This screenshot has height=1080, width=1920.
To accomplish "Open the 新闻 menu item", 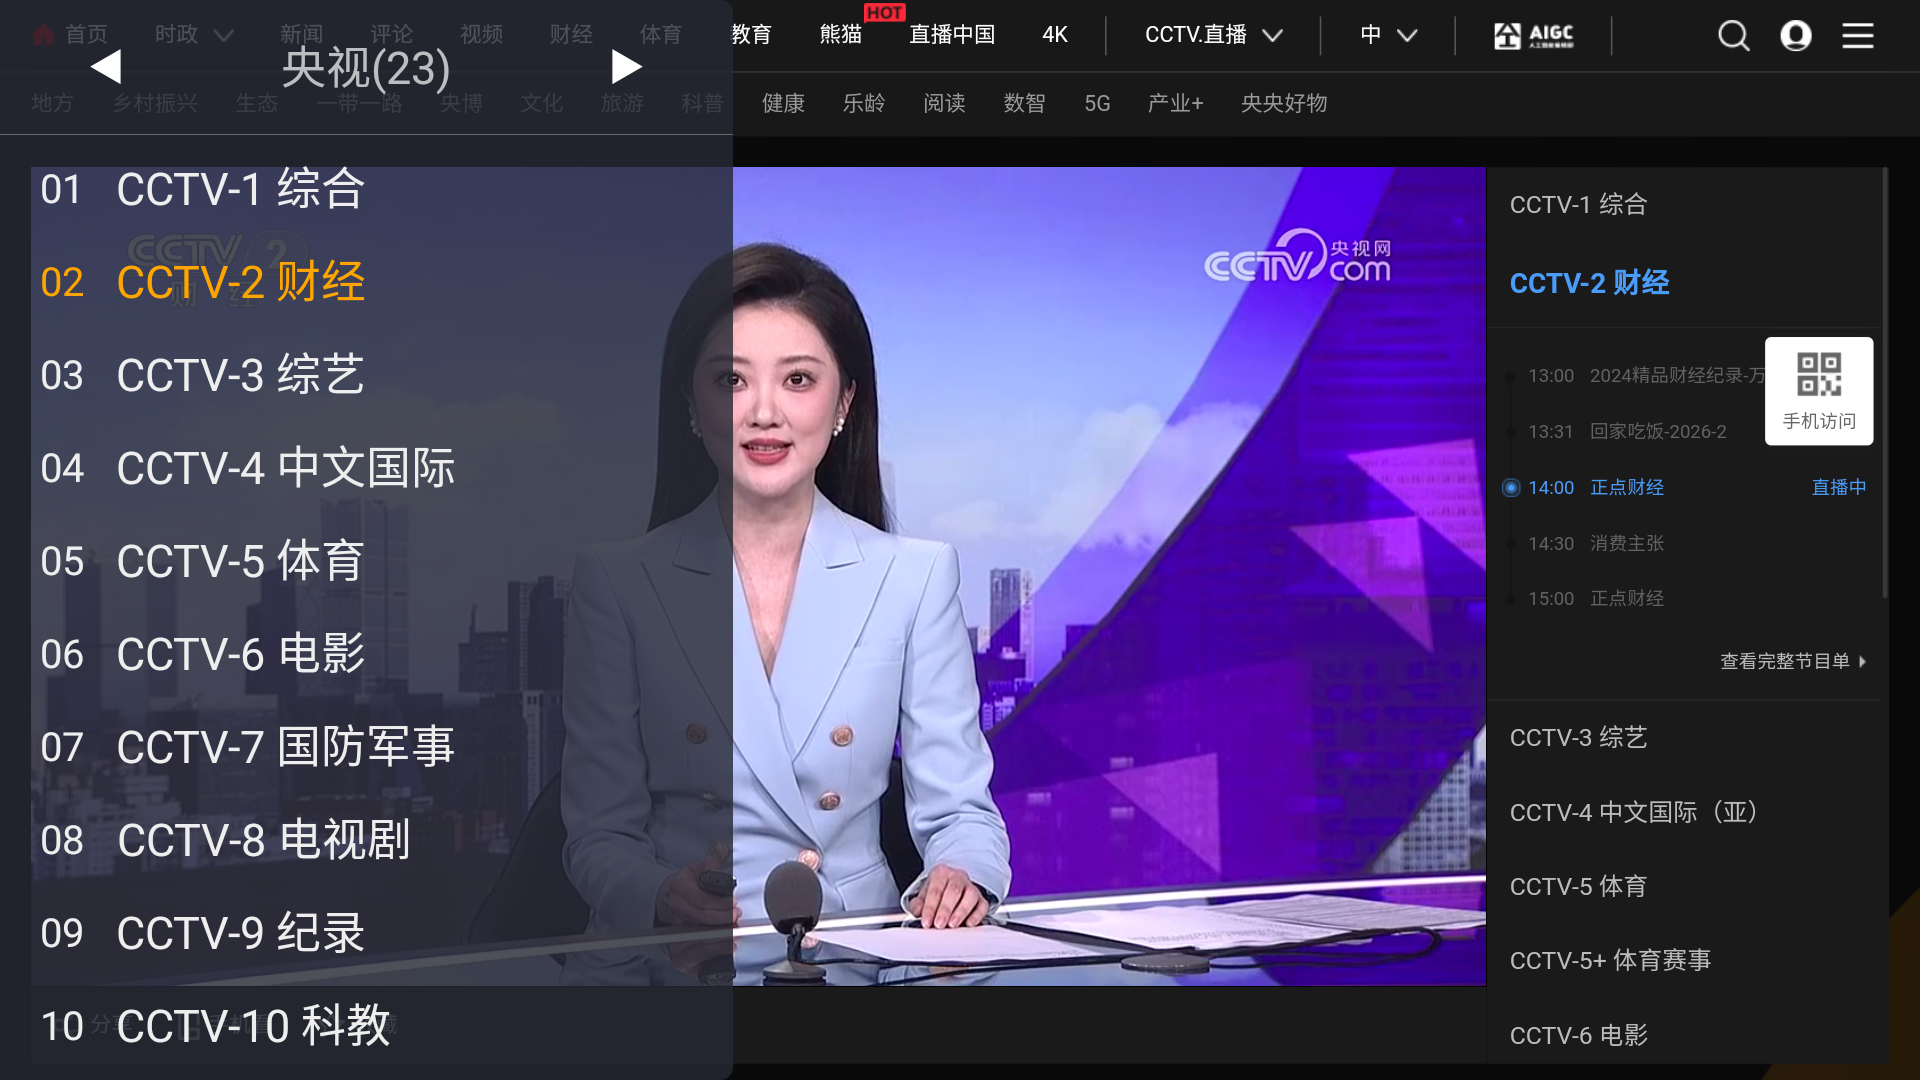I will tap(301, 33).
